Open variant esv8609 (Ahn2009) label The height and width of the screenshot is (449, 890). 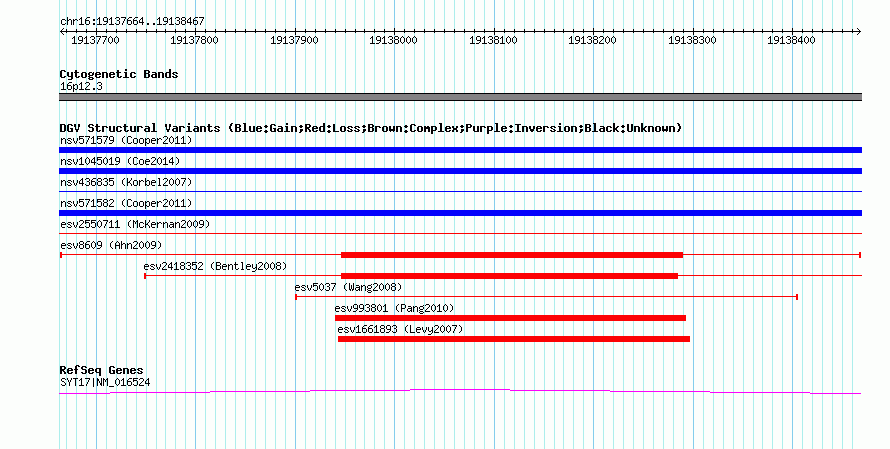pos(111,245)
